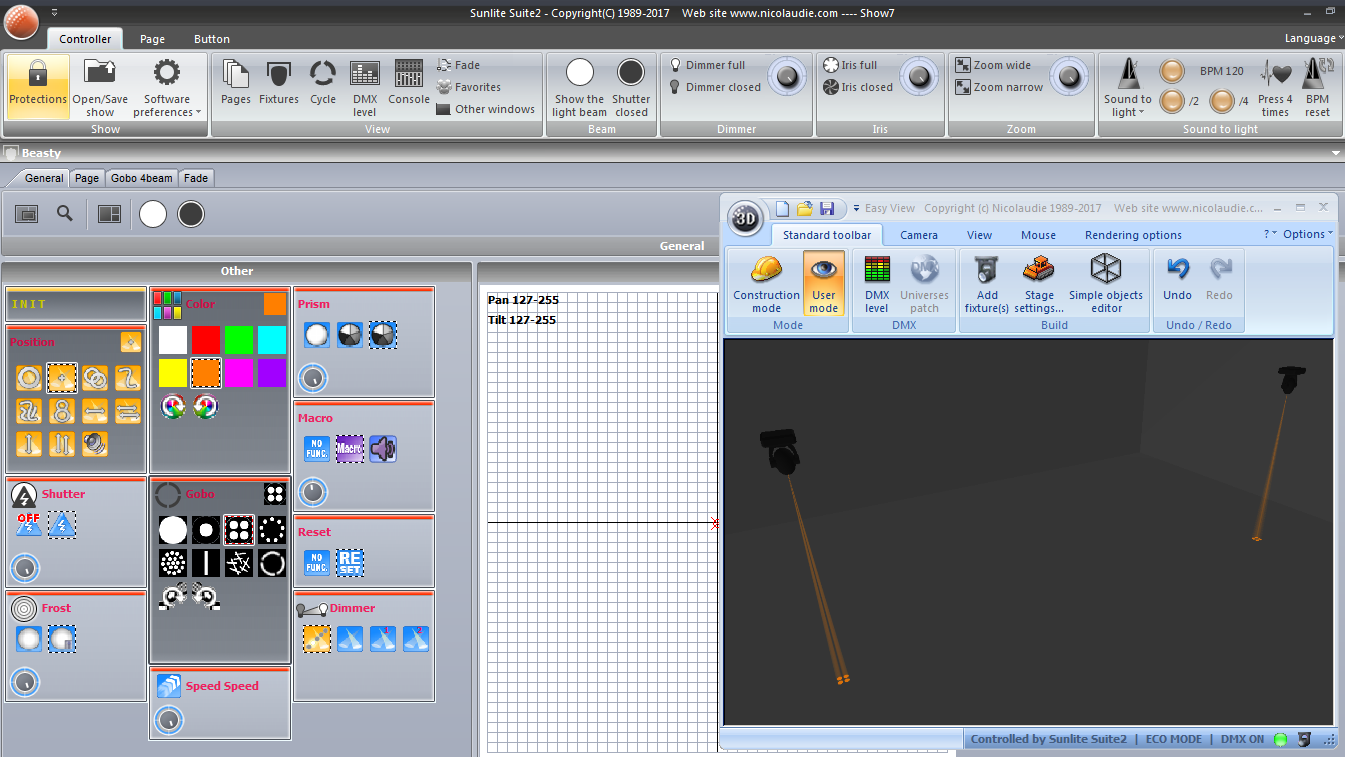The height and width of the screenshot is (757, 1345).
Task: Select the cyan color swatch
Action: click(x=272, y=340)
